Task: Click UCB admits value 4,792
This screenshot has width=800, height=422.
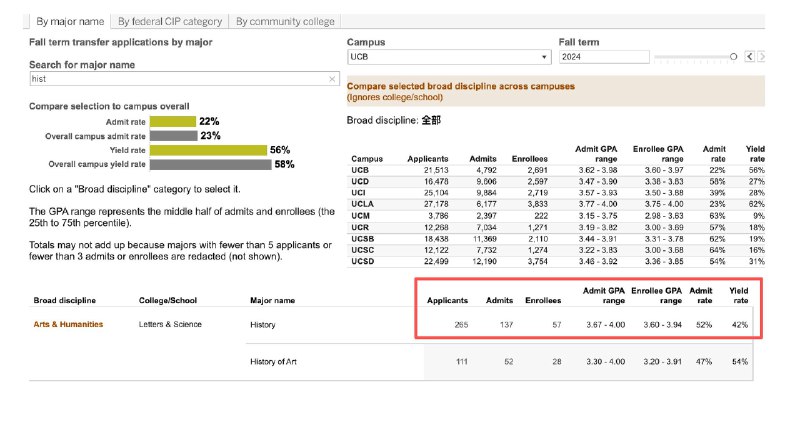Action: pos(487,170)
